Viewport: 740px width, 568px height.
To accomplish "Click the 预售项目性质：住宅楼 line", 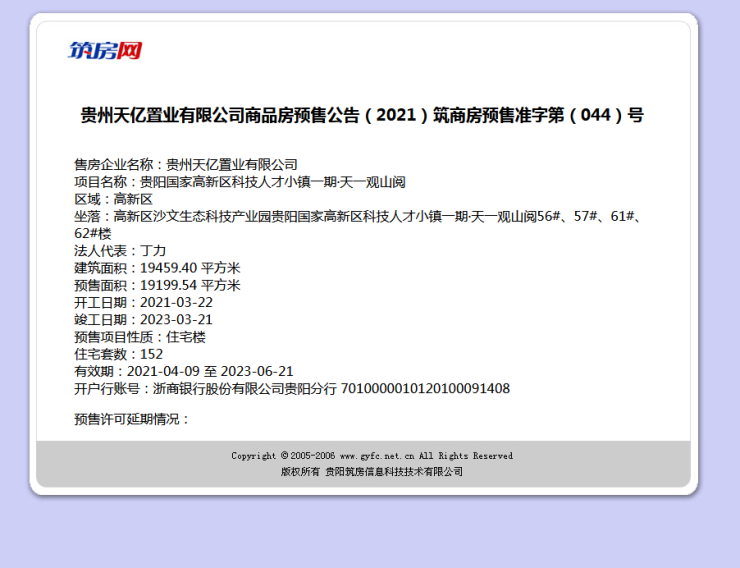I will pos(140,337).
